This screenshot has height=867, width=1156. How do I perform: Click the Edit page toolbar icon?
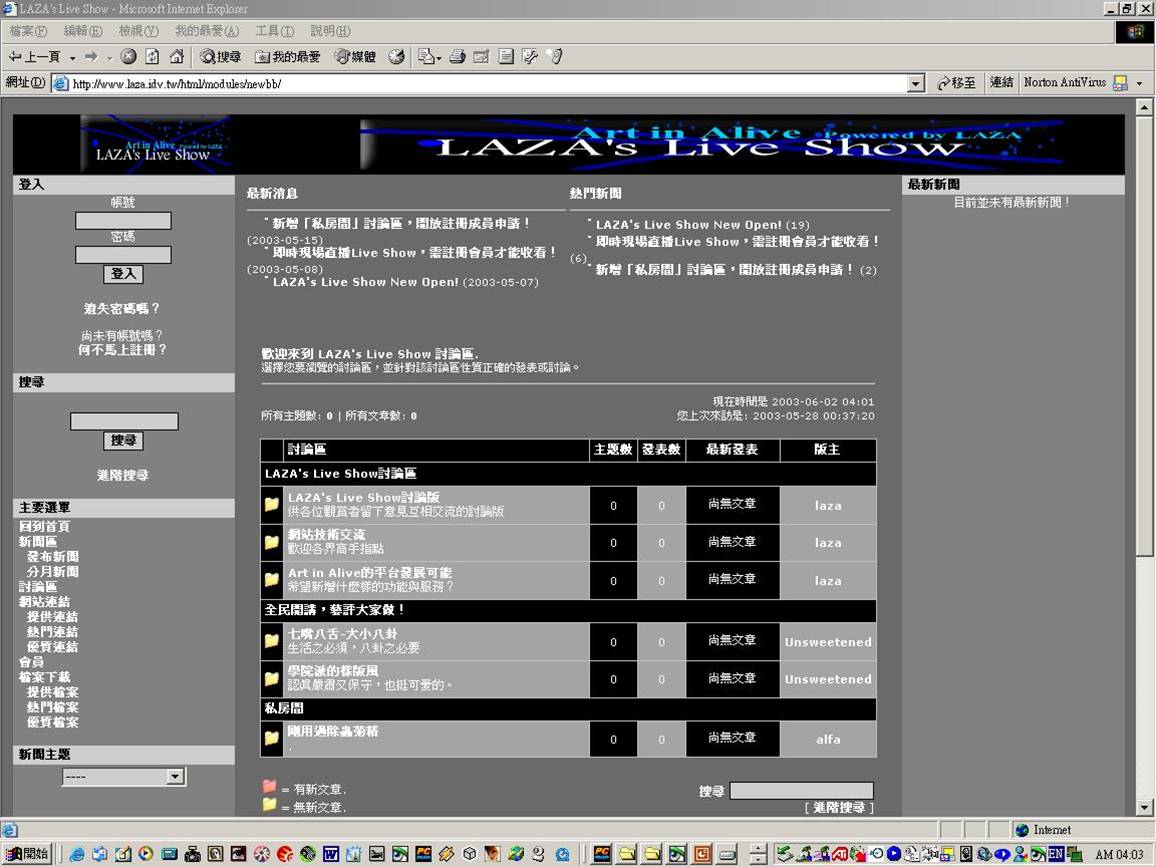[x=481, y=57]
